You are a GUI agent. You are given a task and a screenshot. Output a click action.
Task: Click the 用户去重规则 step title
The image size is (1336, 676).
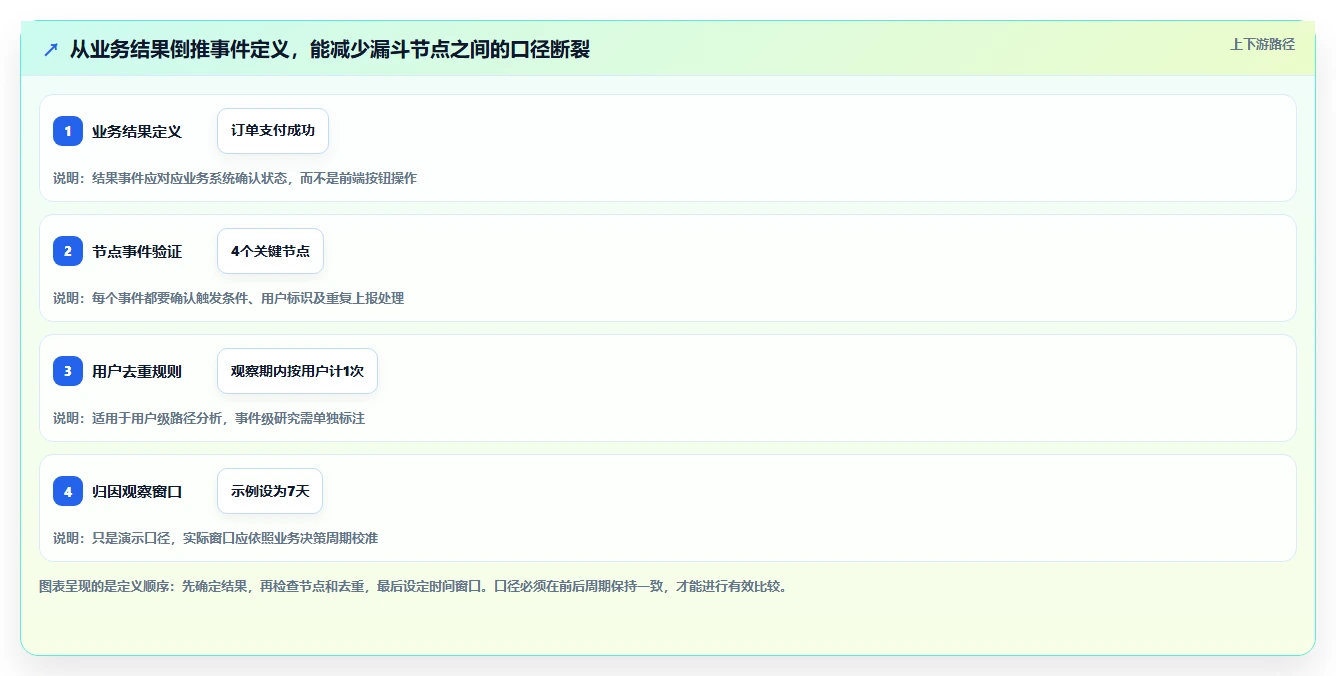coord(137,371)
